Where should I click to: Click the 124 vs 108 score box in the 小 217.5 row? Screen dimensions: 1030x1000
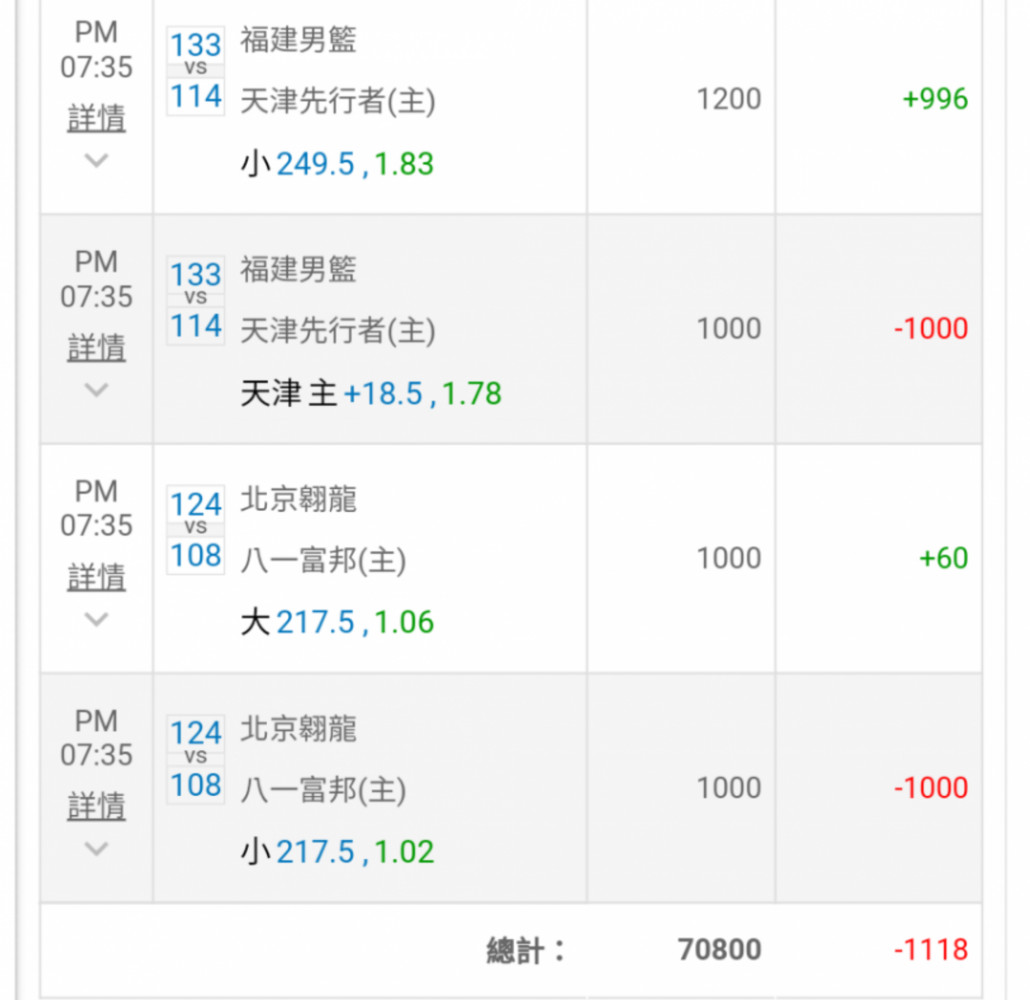coord(196,759)
